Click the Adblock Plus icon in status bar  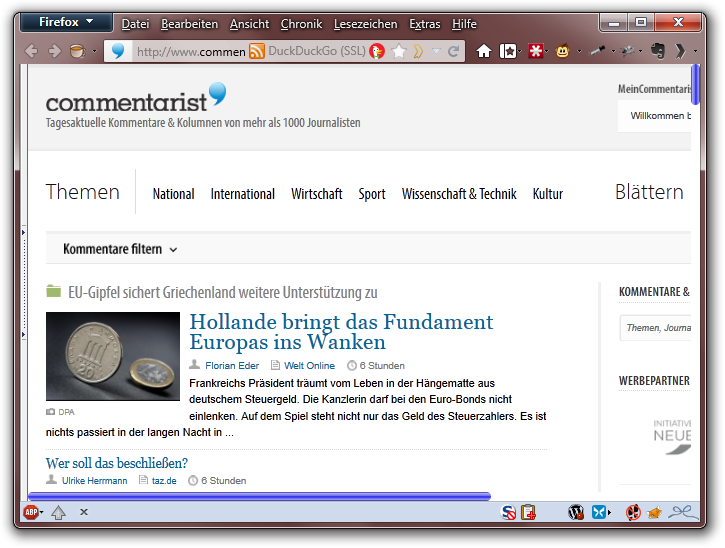click(x=31, y=512)
